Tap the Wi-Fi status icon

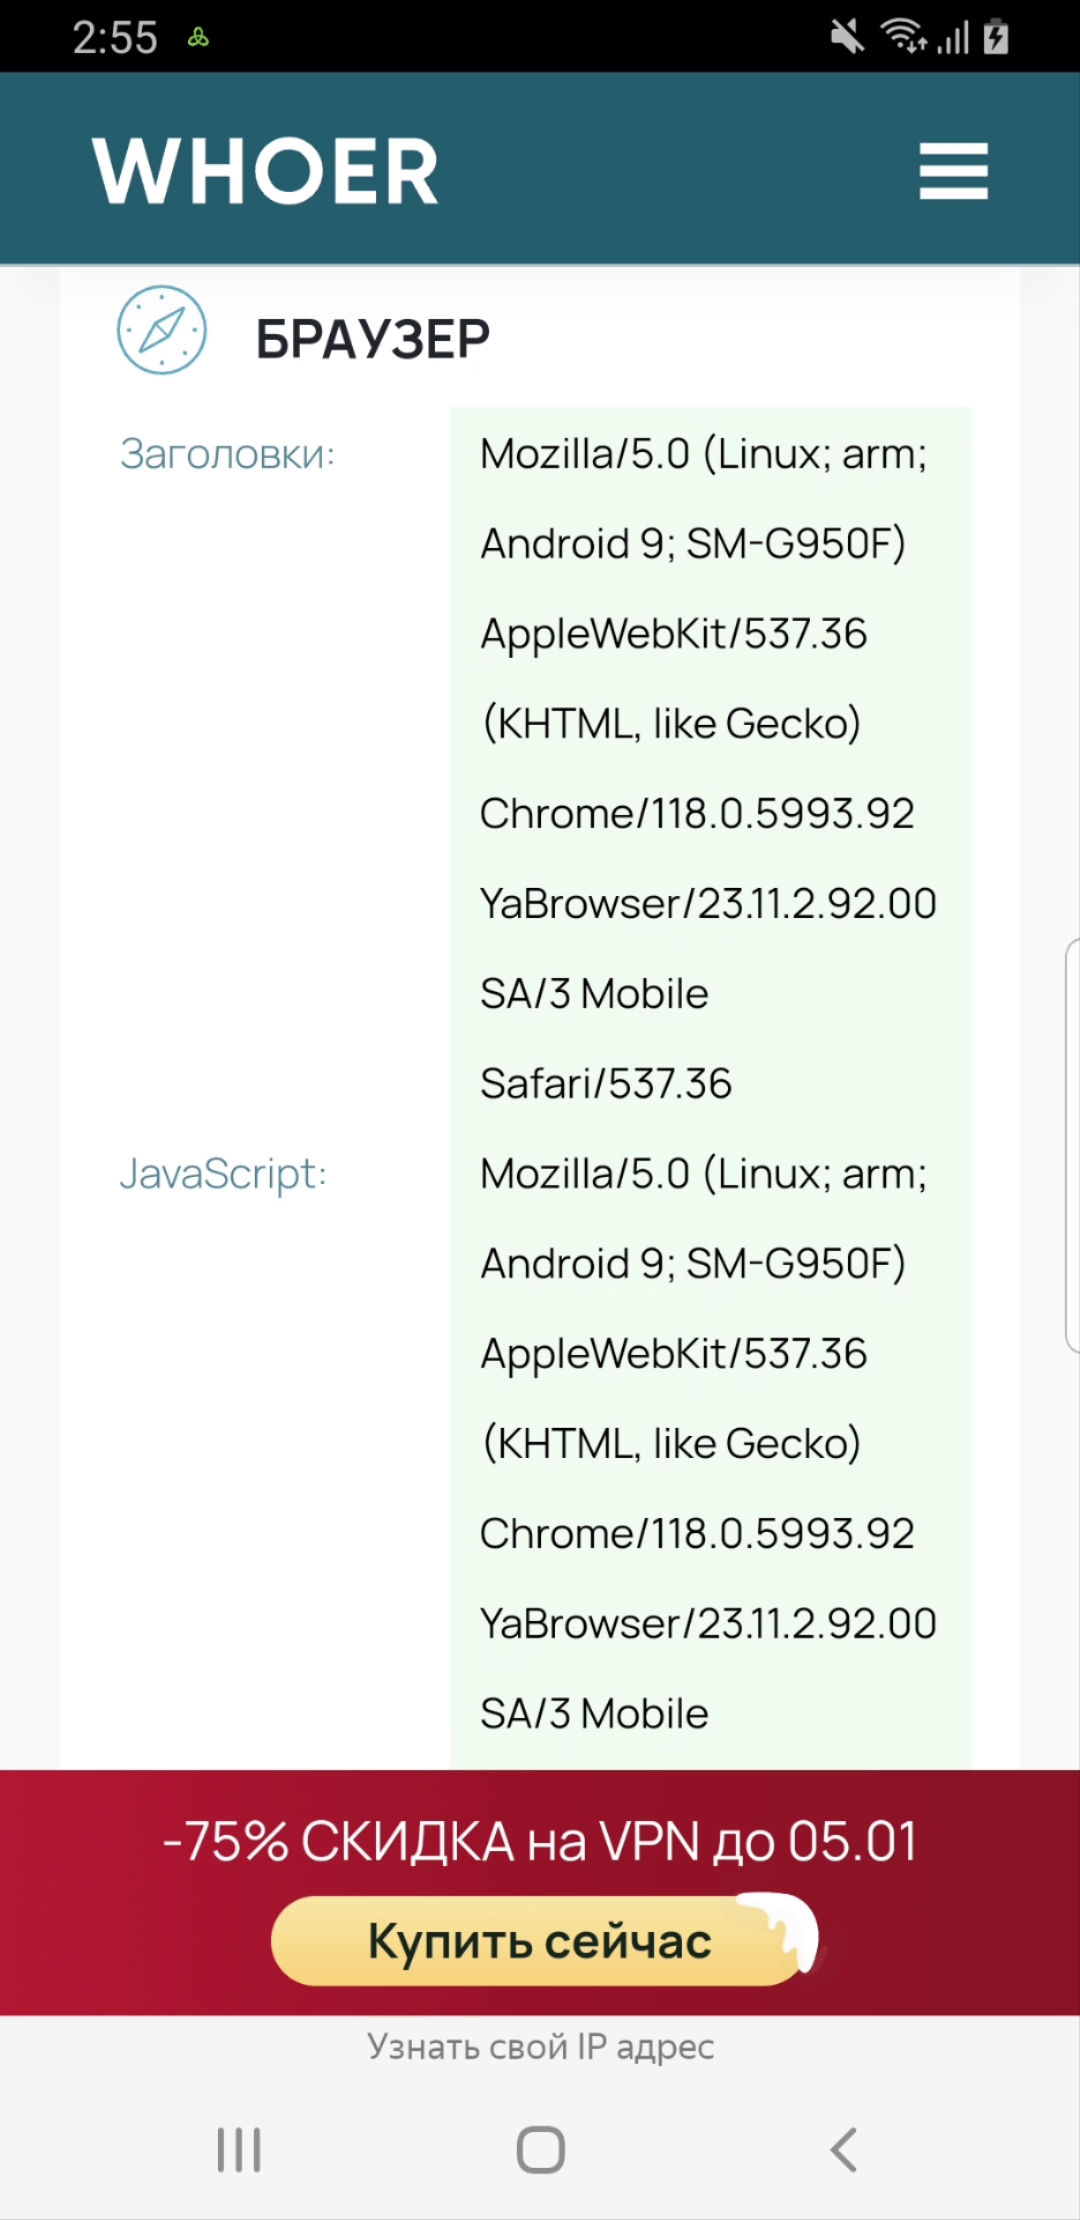tap(902, 37)
